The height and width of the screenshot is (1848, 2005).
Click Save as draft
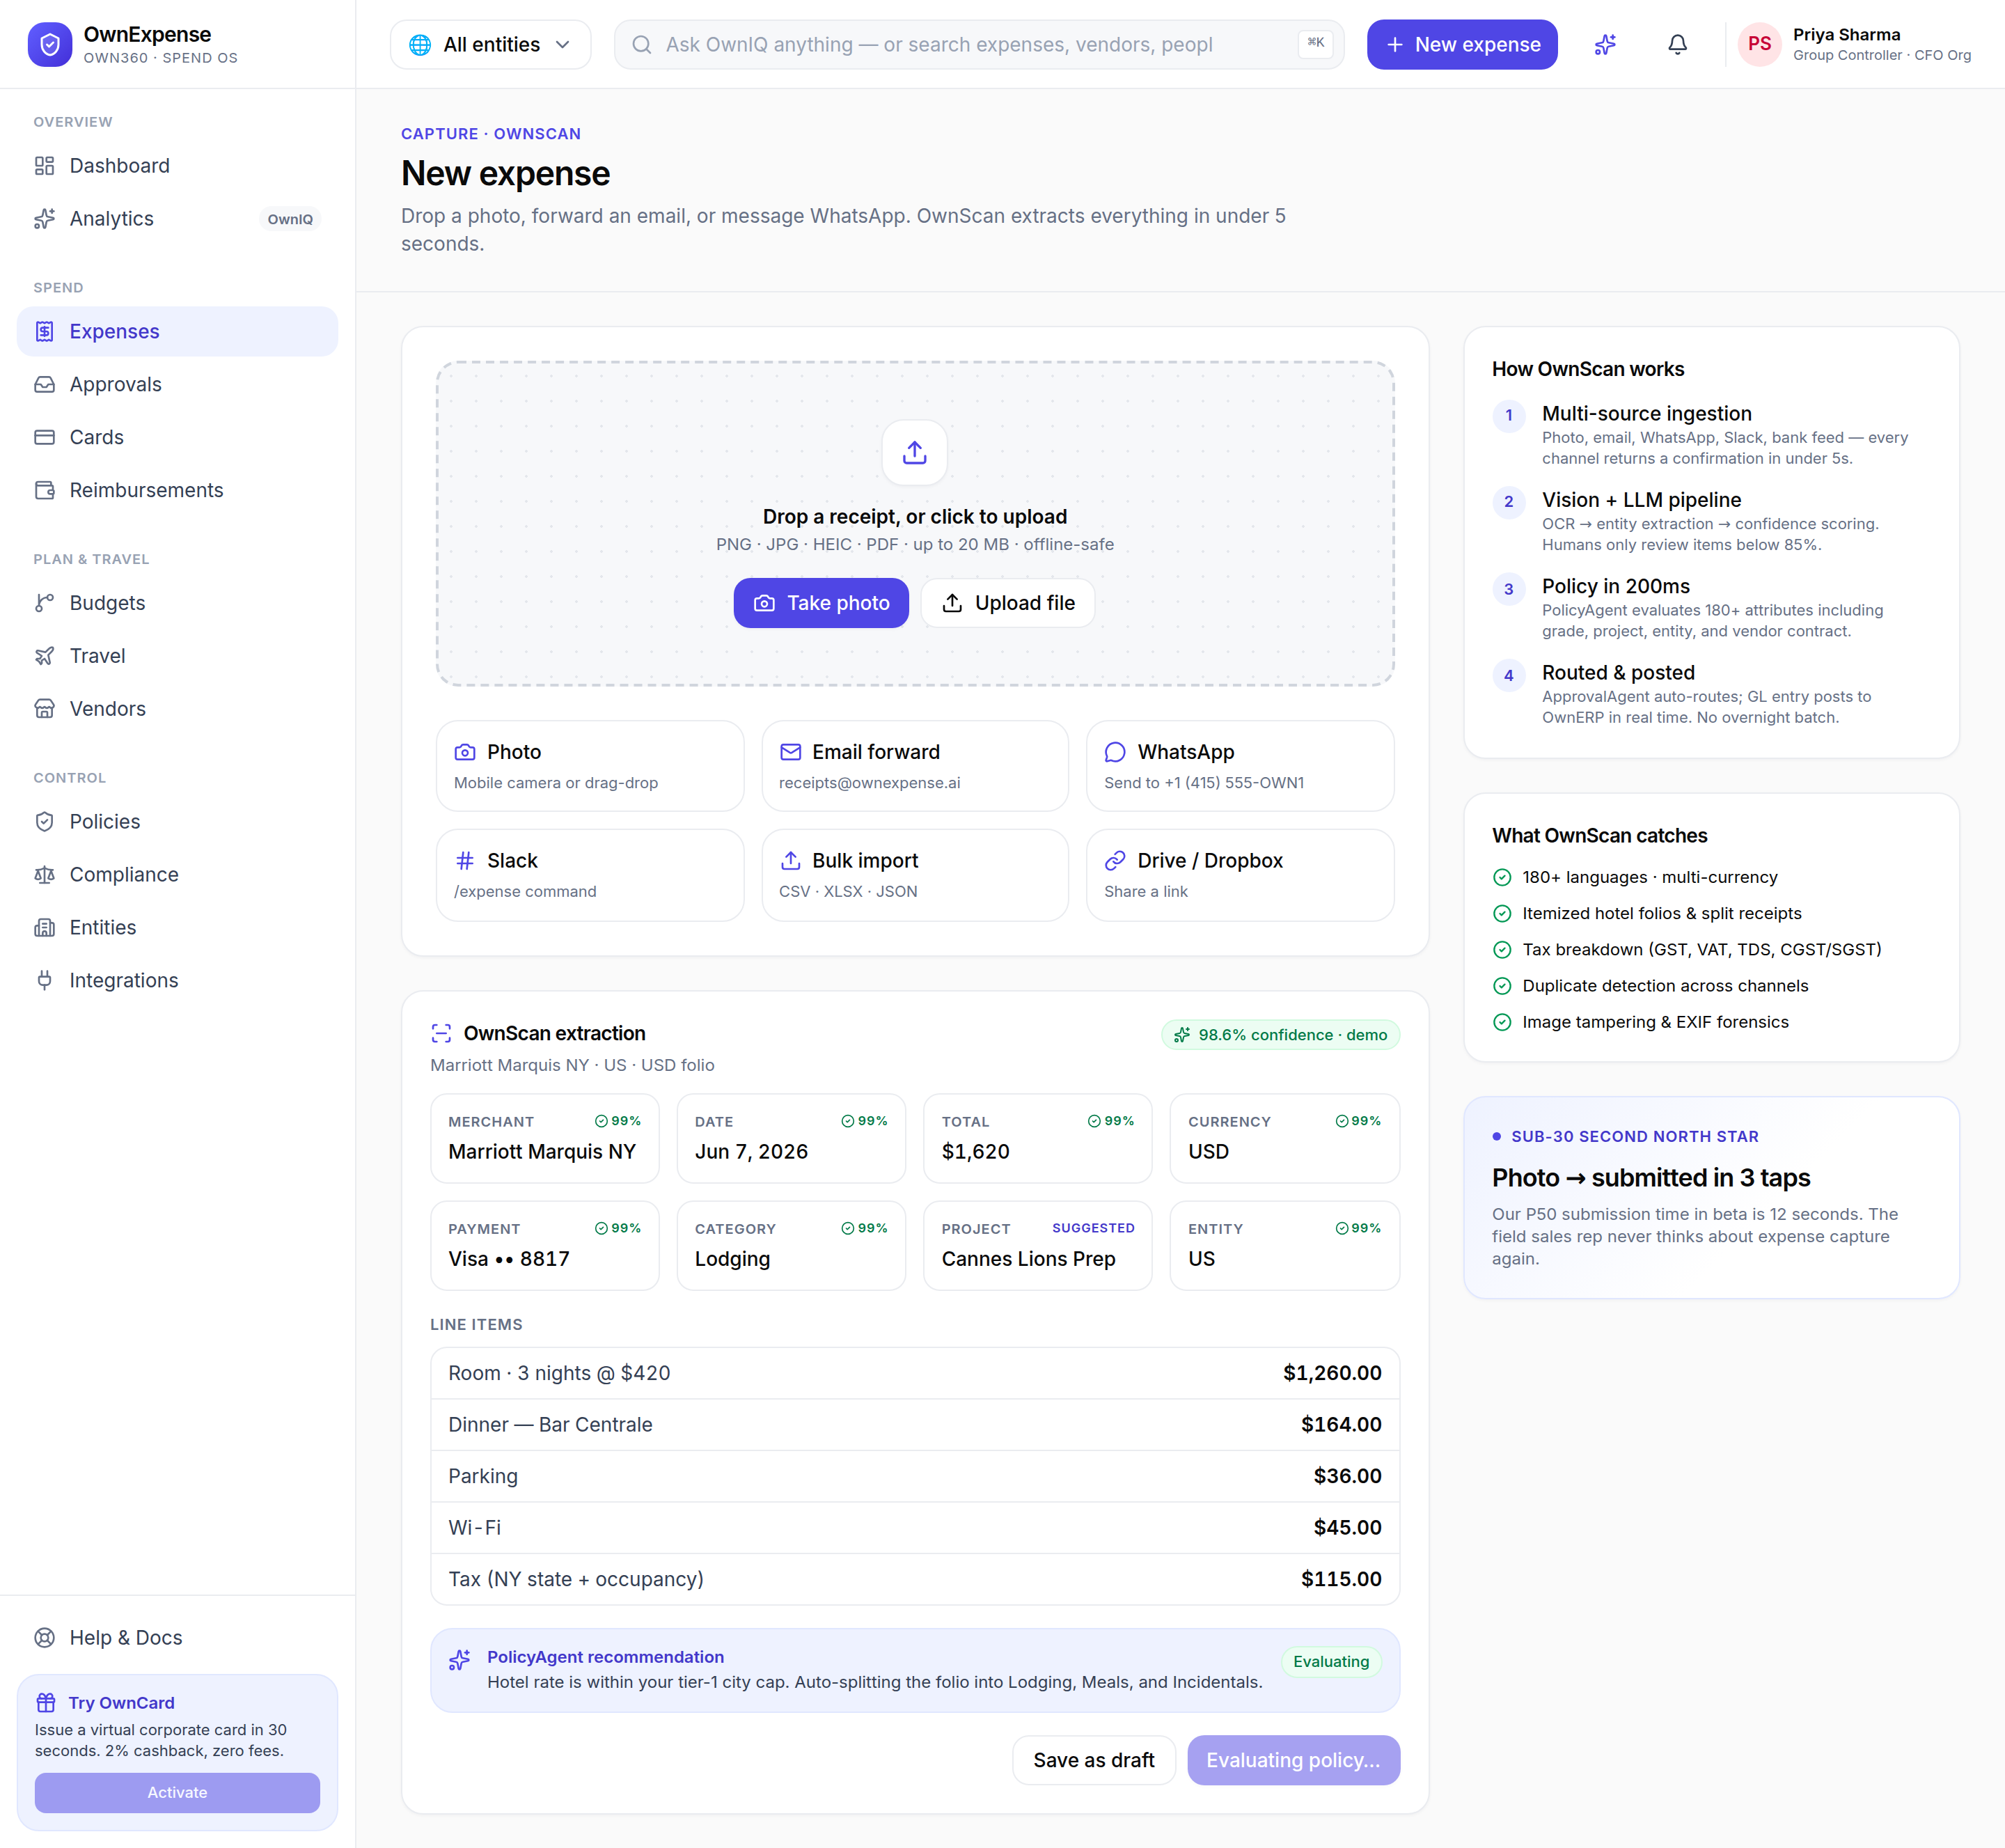(1093, 1761)
